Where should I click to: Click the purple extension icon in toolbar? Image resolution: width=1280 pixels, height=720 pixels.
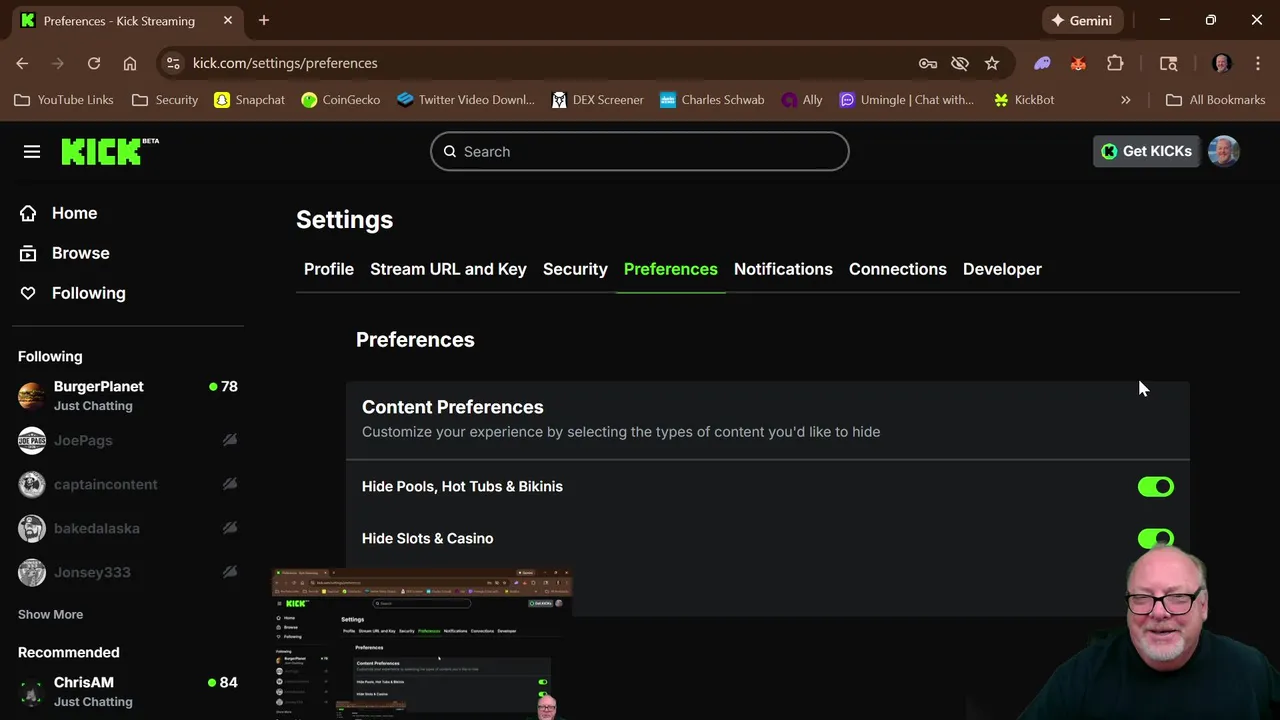[1042, 63]
